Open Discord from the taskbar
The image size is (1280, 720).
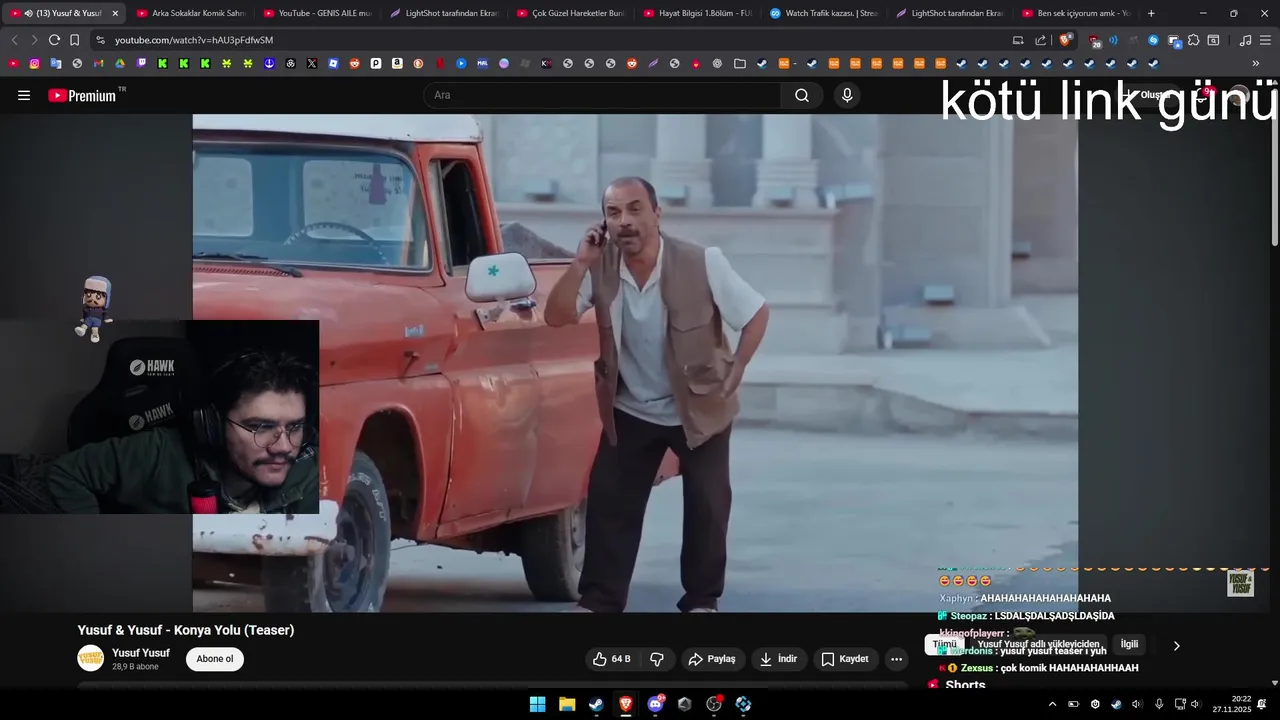pyautogui.click(x=655, y=704)
